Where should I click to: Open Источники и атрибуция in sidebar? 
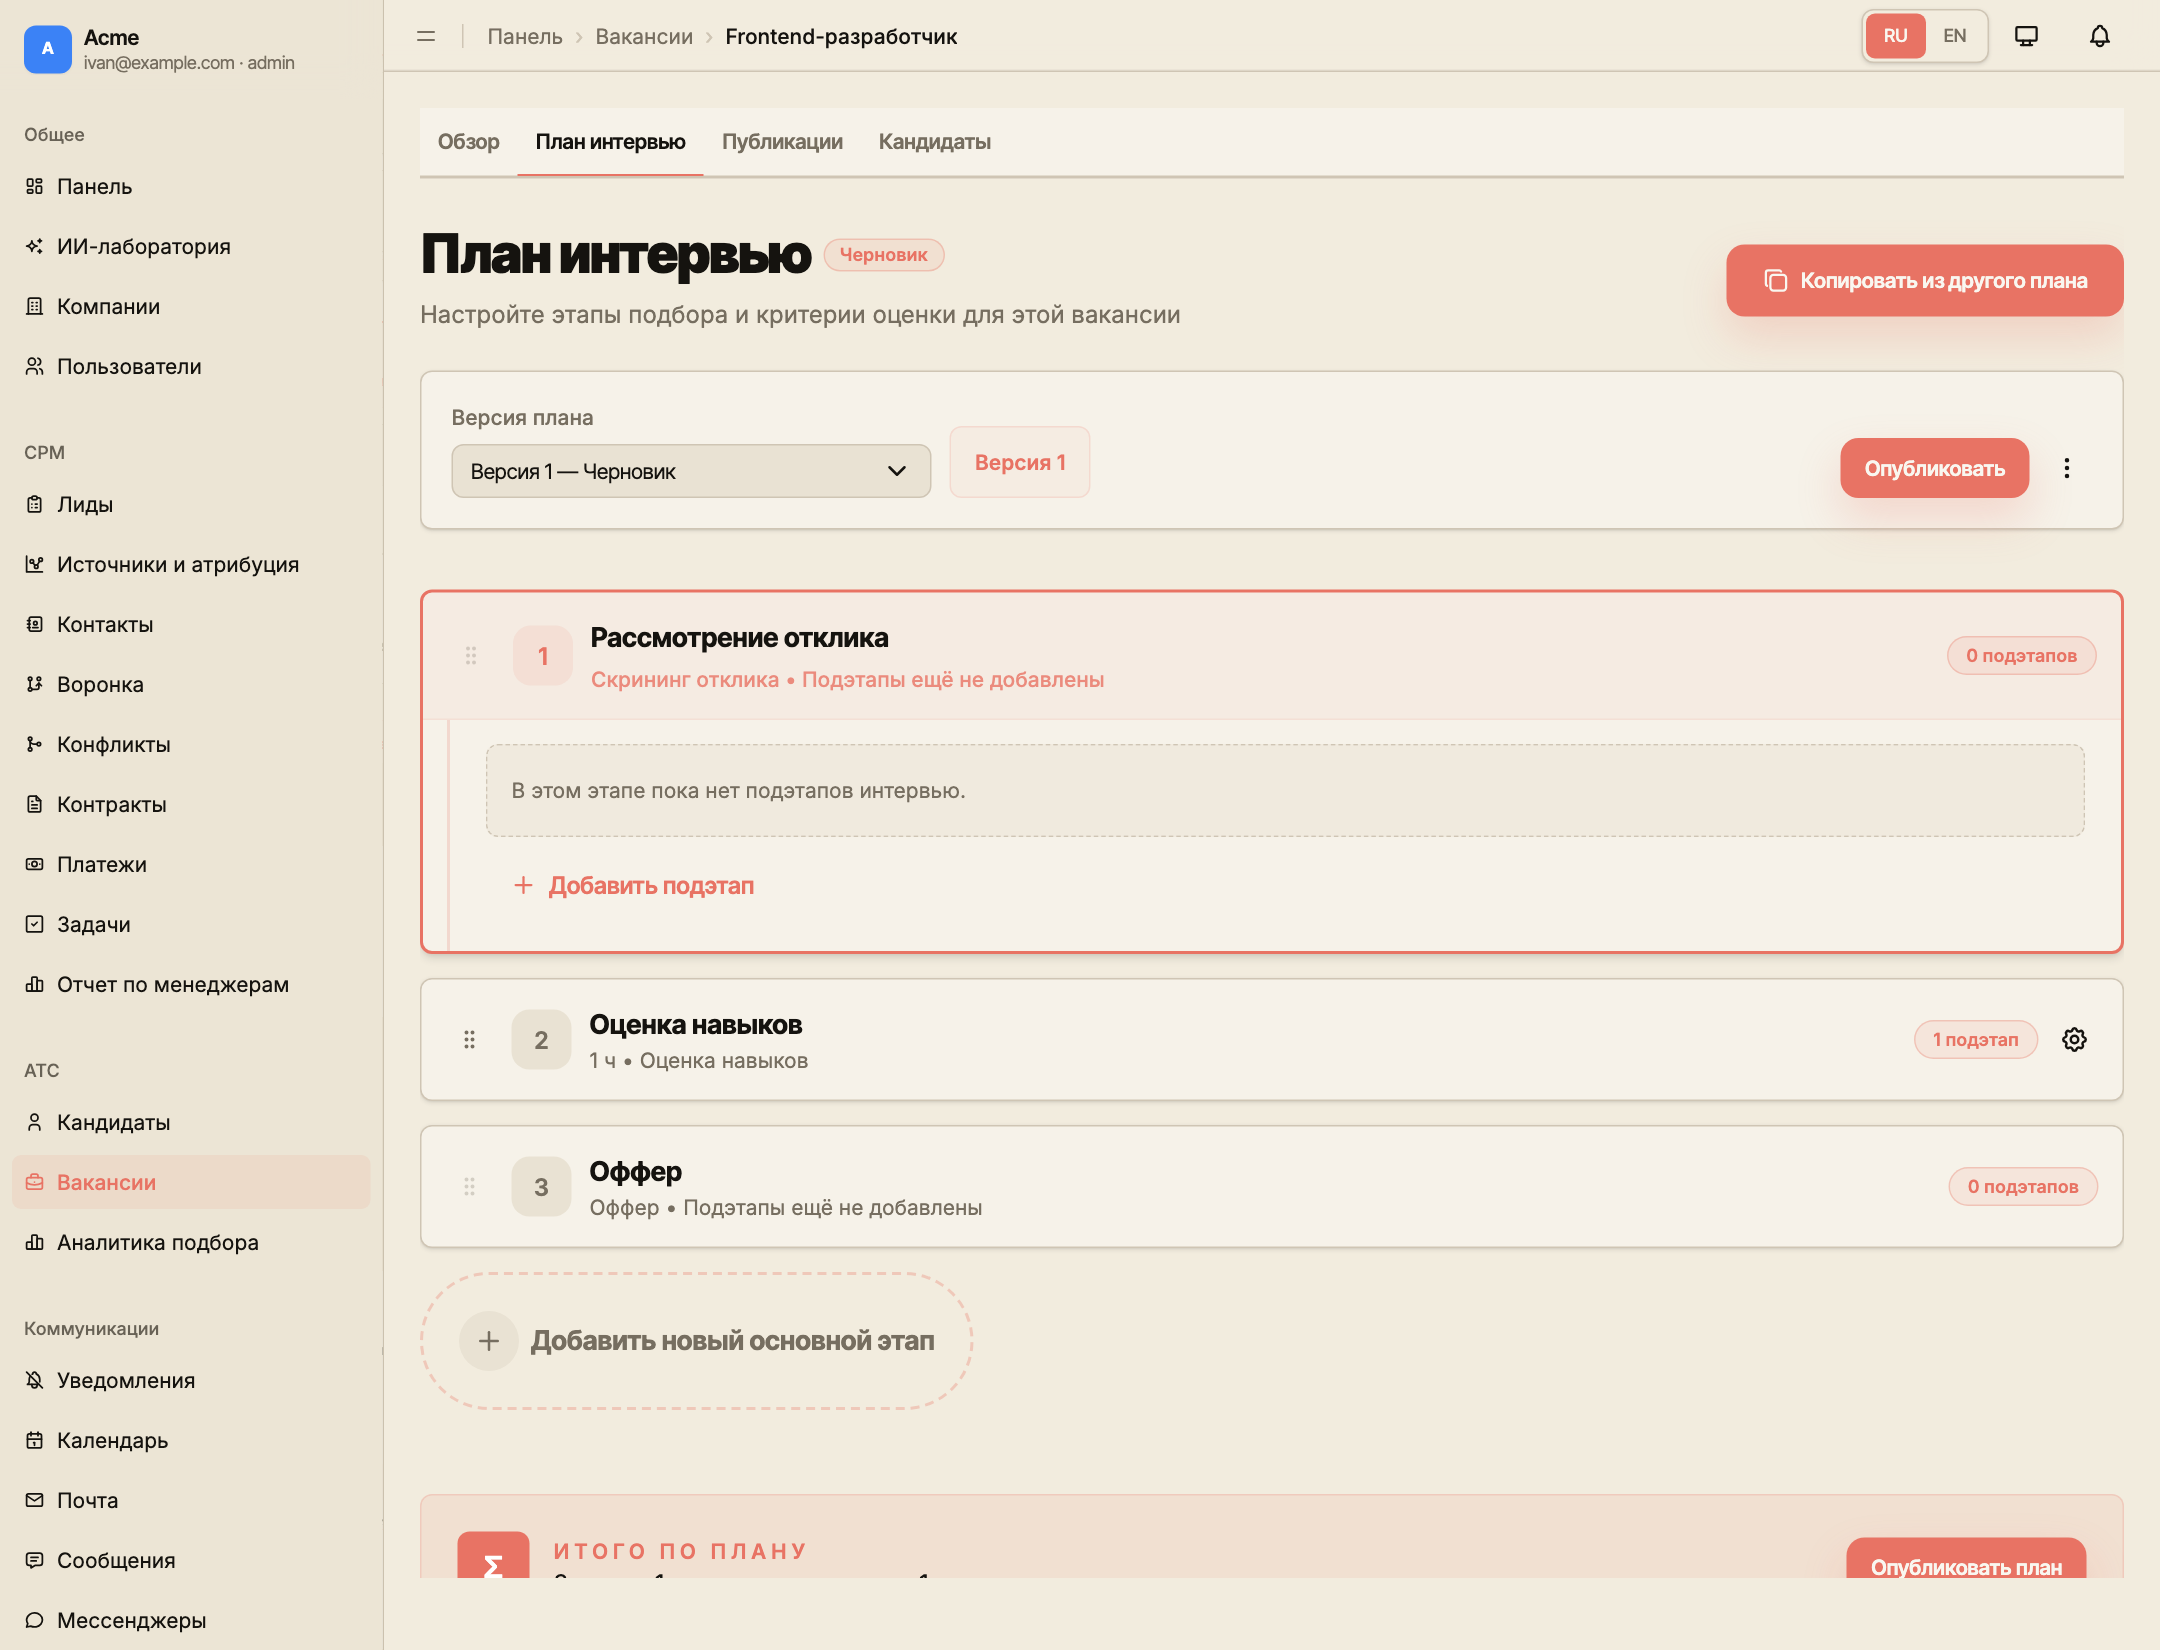pyautogui.click(x=190, y=564)
